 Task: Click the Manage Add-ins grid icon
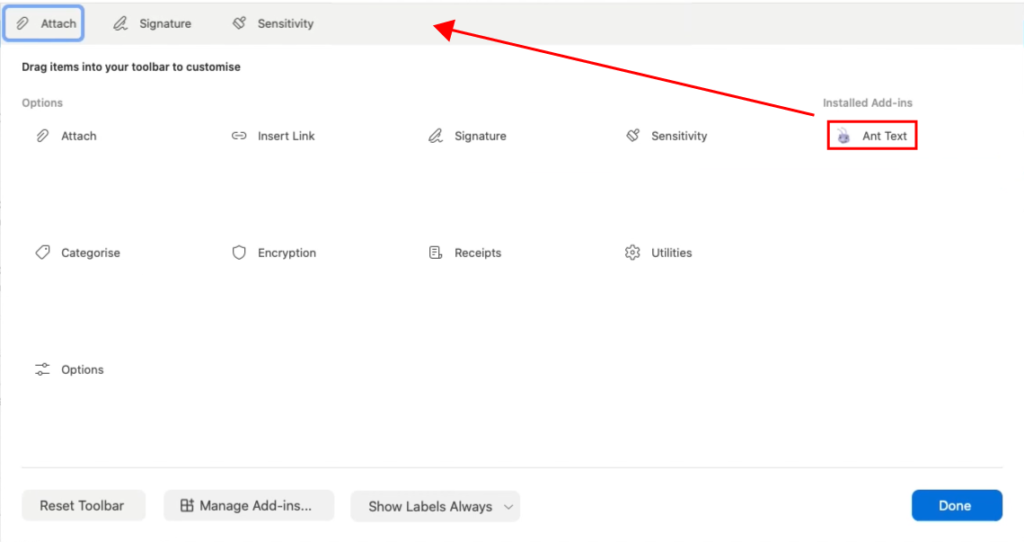187,506
